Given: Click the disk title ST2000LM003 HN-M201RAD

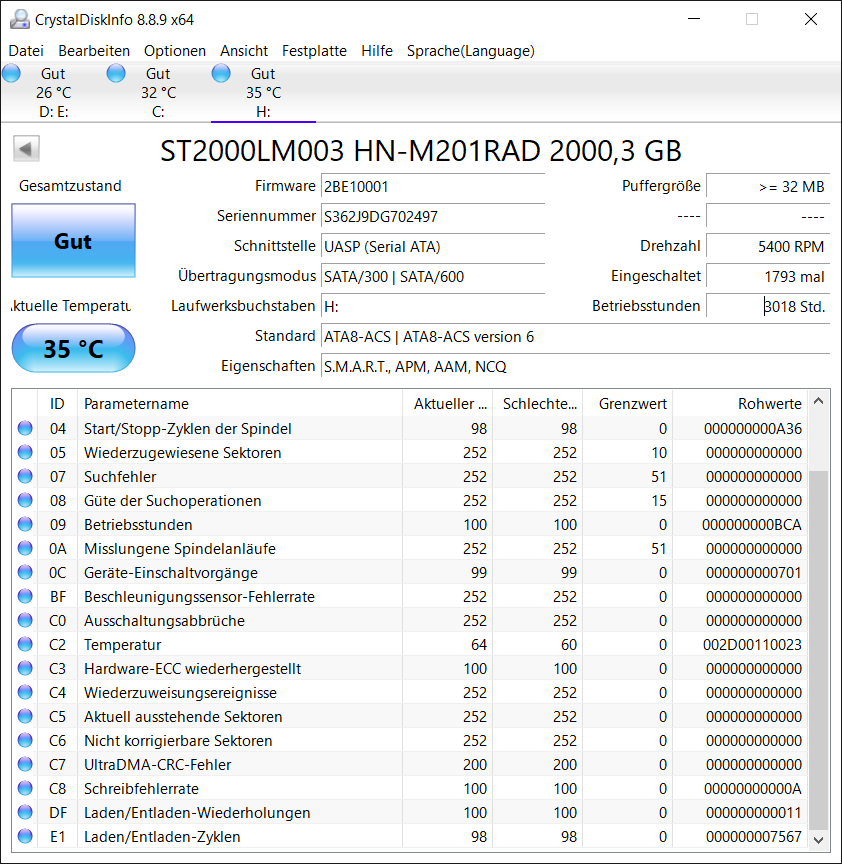Looking at the screenshot, I should click(x=421, y=151).
